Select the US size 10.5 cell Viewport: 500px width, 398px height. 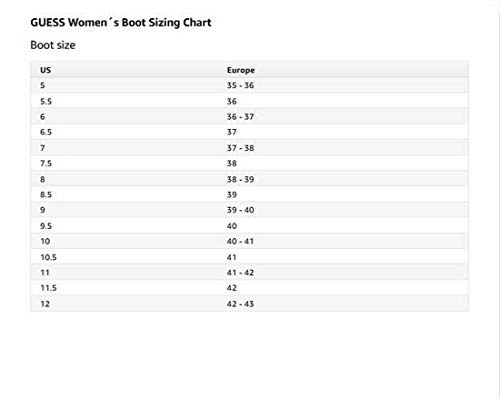click(x=48, y=257)
